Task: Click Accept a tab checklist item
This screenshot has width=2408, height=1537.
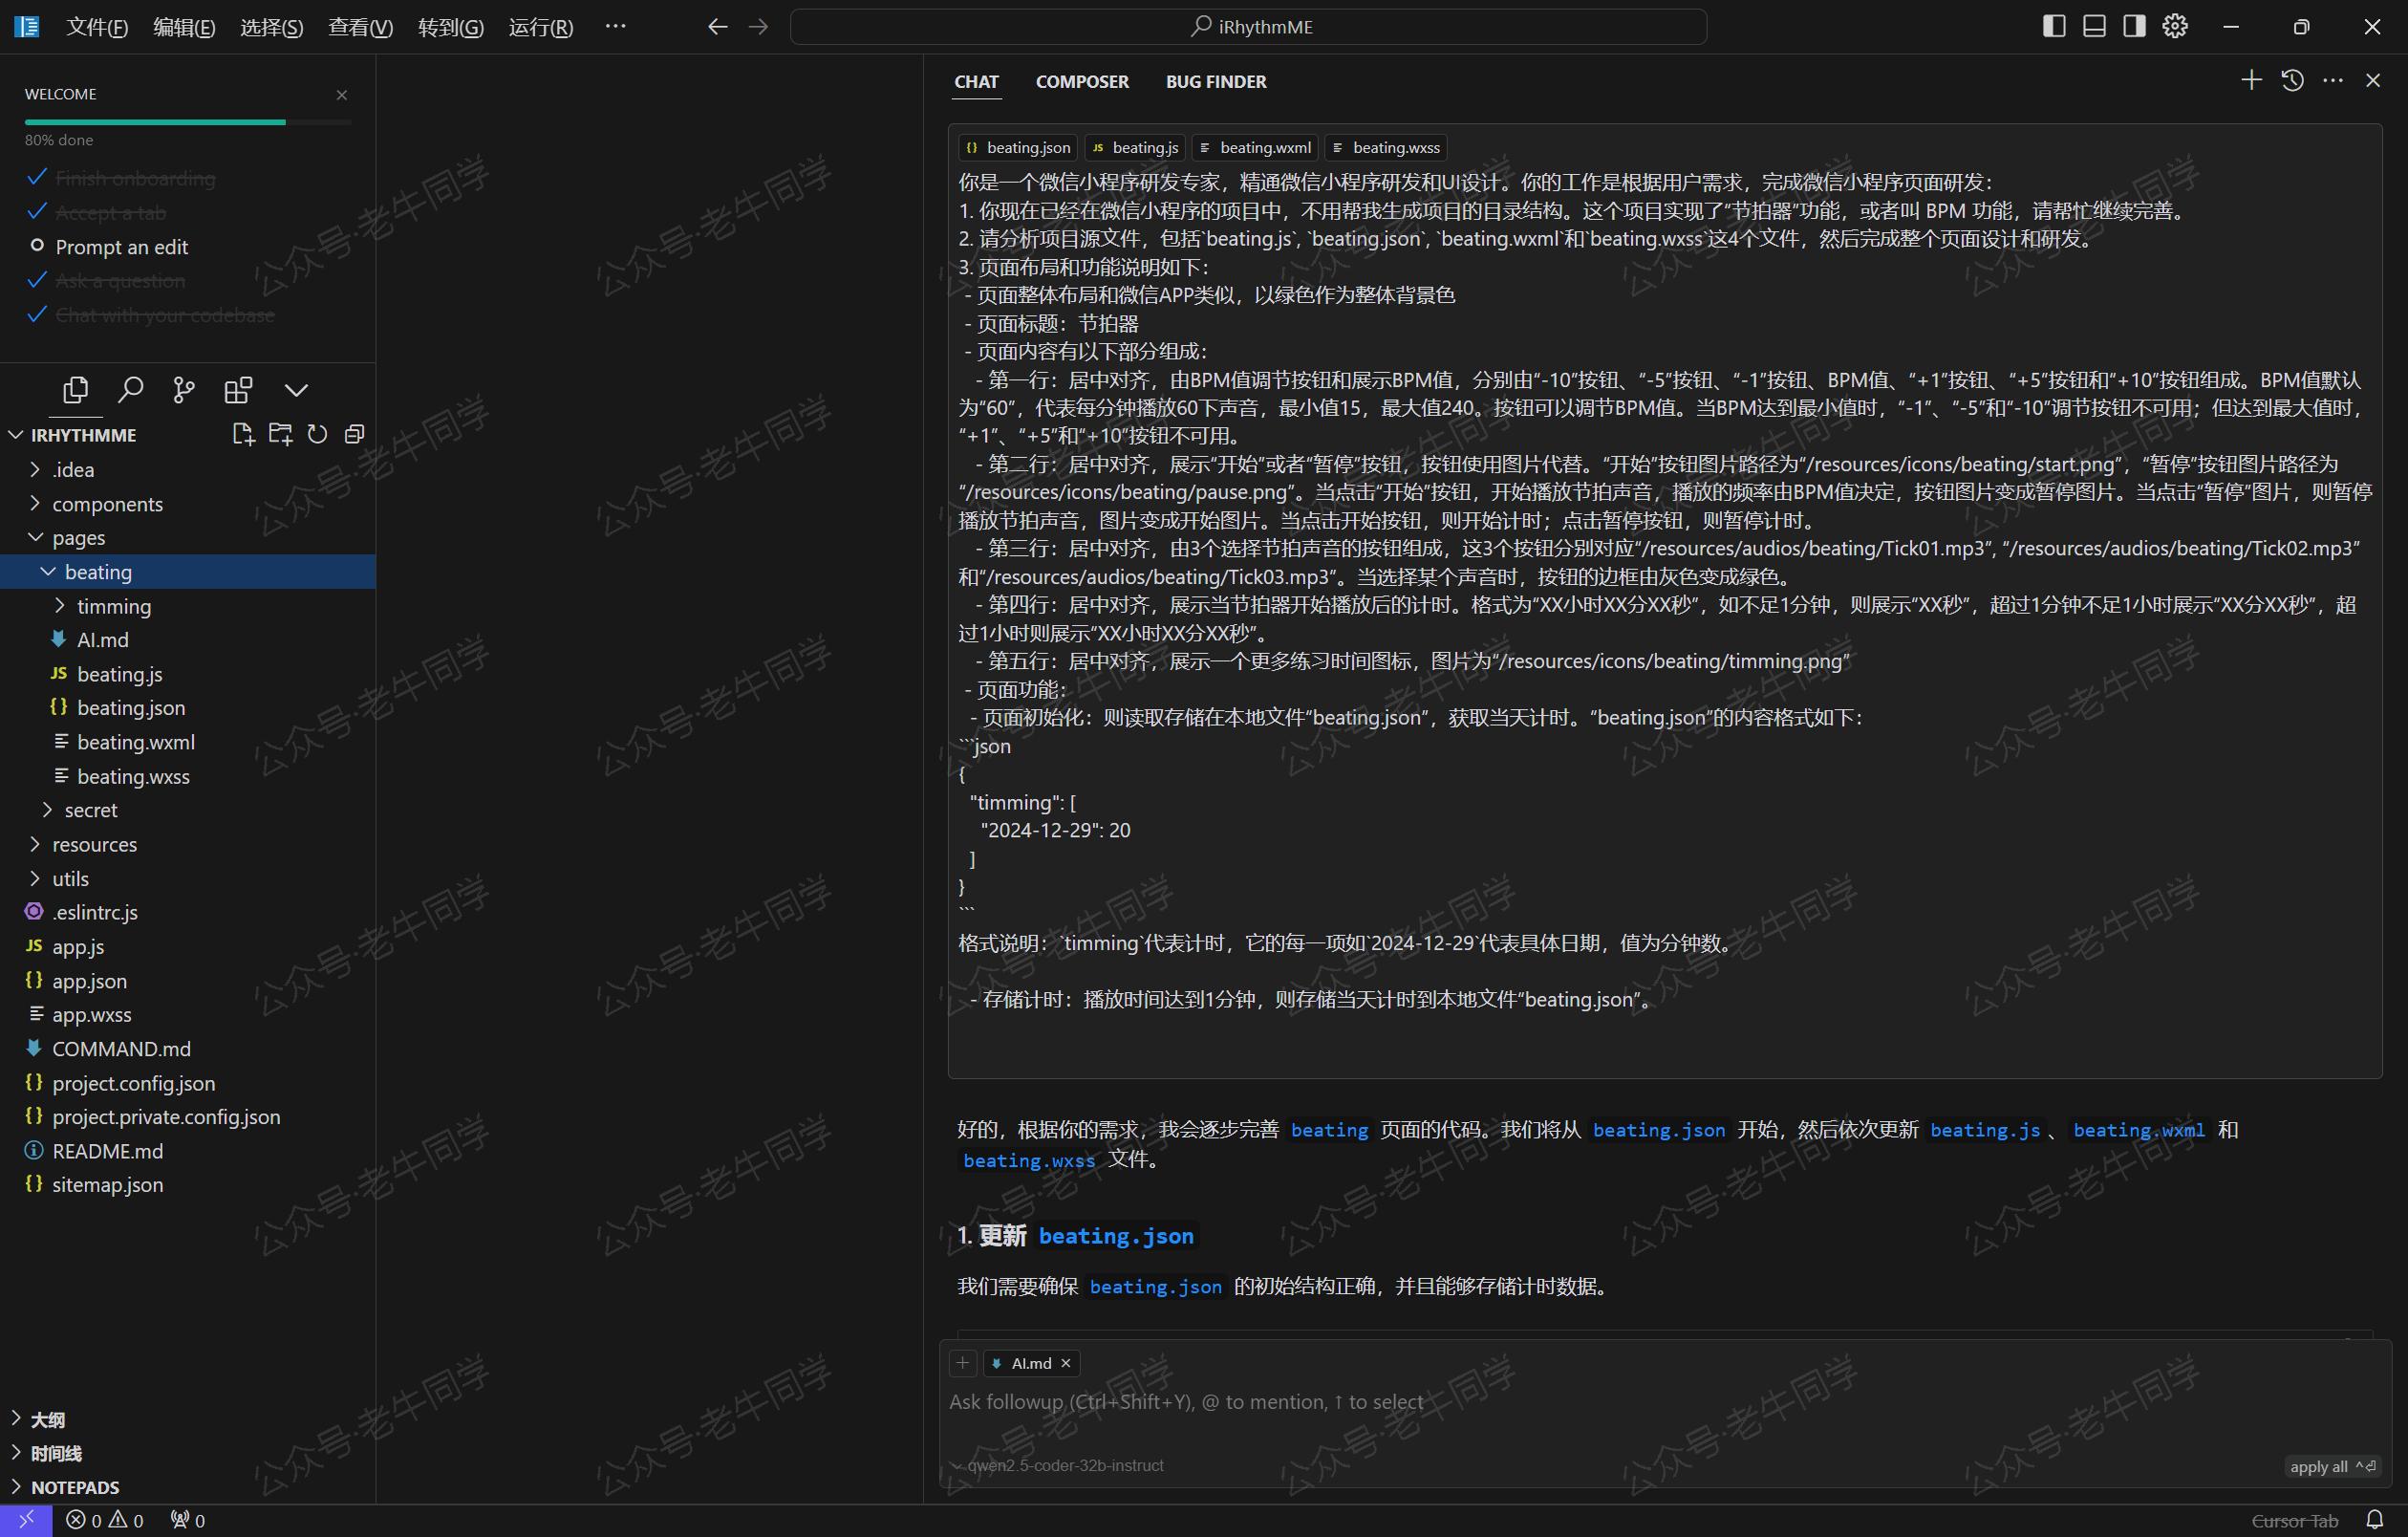Action: click(110, 212)
